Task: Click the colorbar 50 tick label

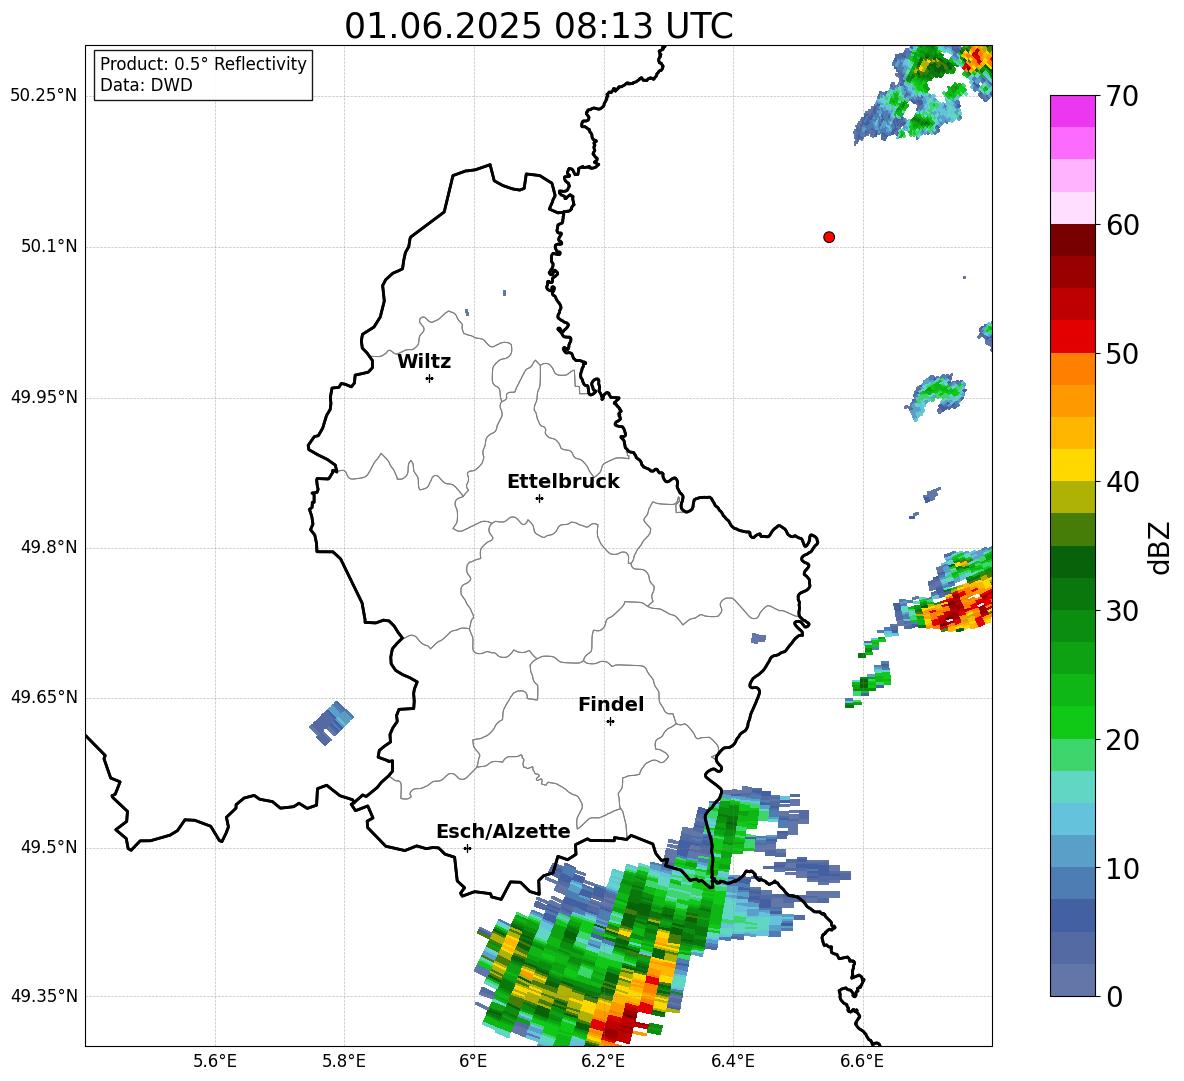Action: (x=1122, y=354)
